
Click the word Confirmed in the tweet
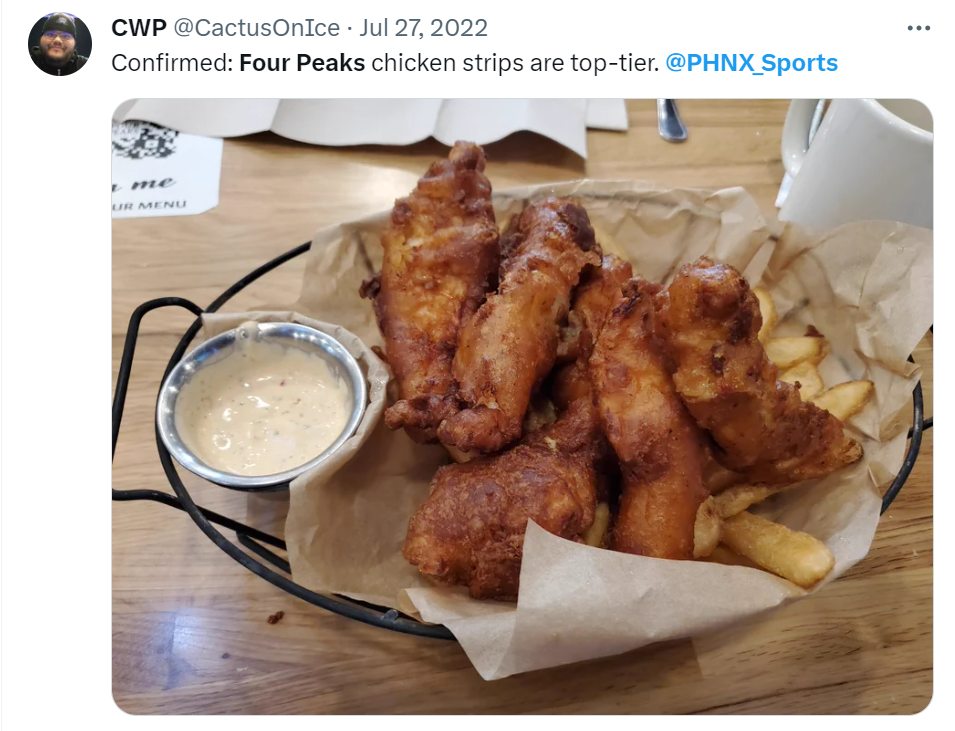(x=168, y=63)
